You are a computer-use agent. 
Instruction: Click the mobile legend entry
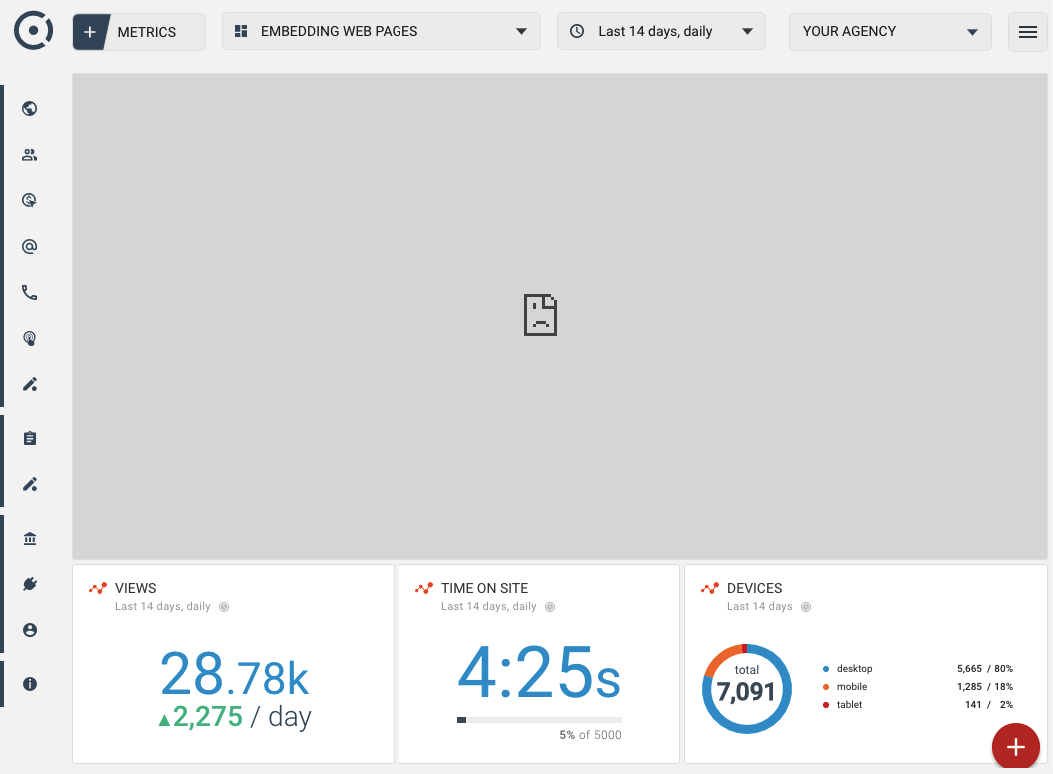pos(852,687)
